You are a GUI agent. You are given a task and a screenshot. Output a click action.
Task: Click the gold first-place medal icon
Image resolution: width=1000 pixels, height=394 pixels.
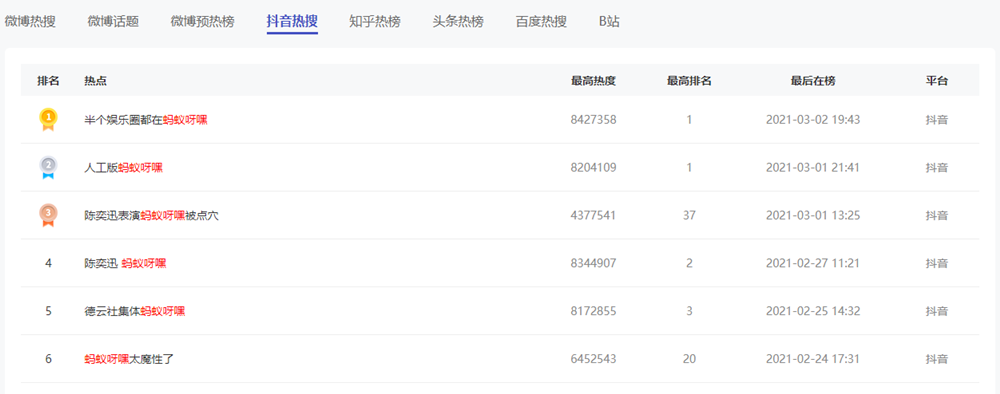coord(48,120)
